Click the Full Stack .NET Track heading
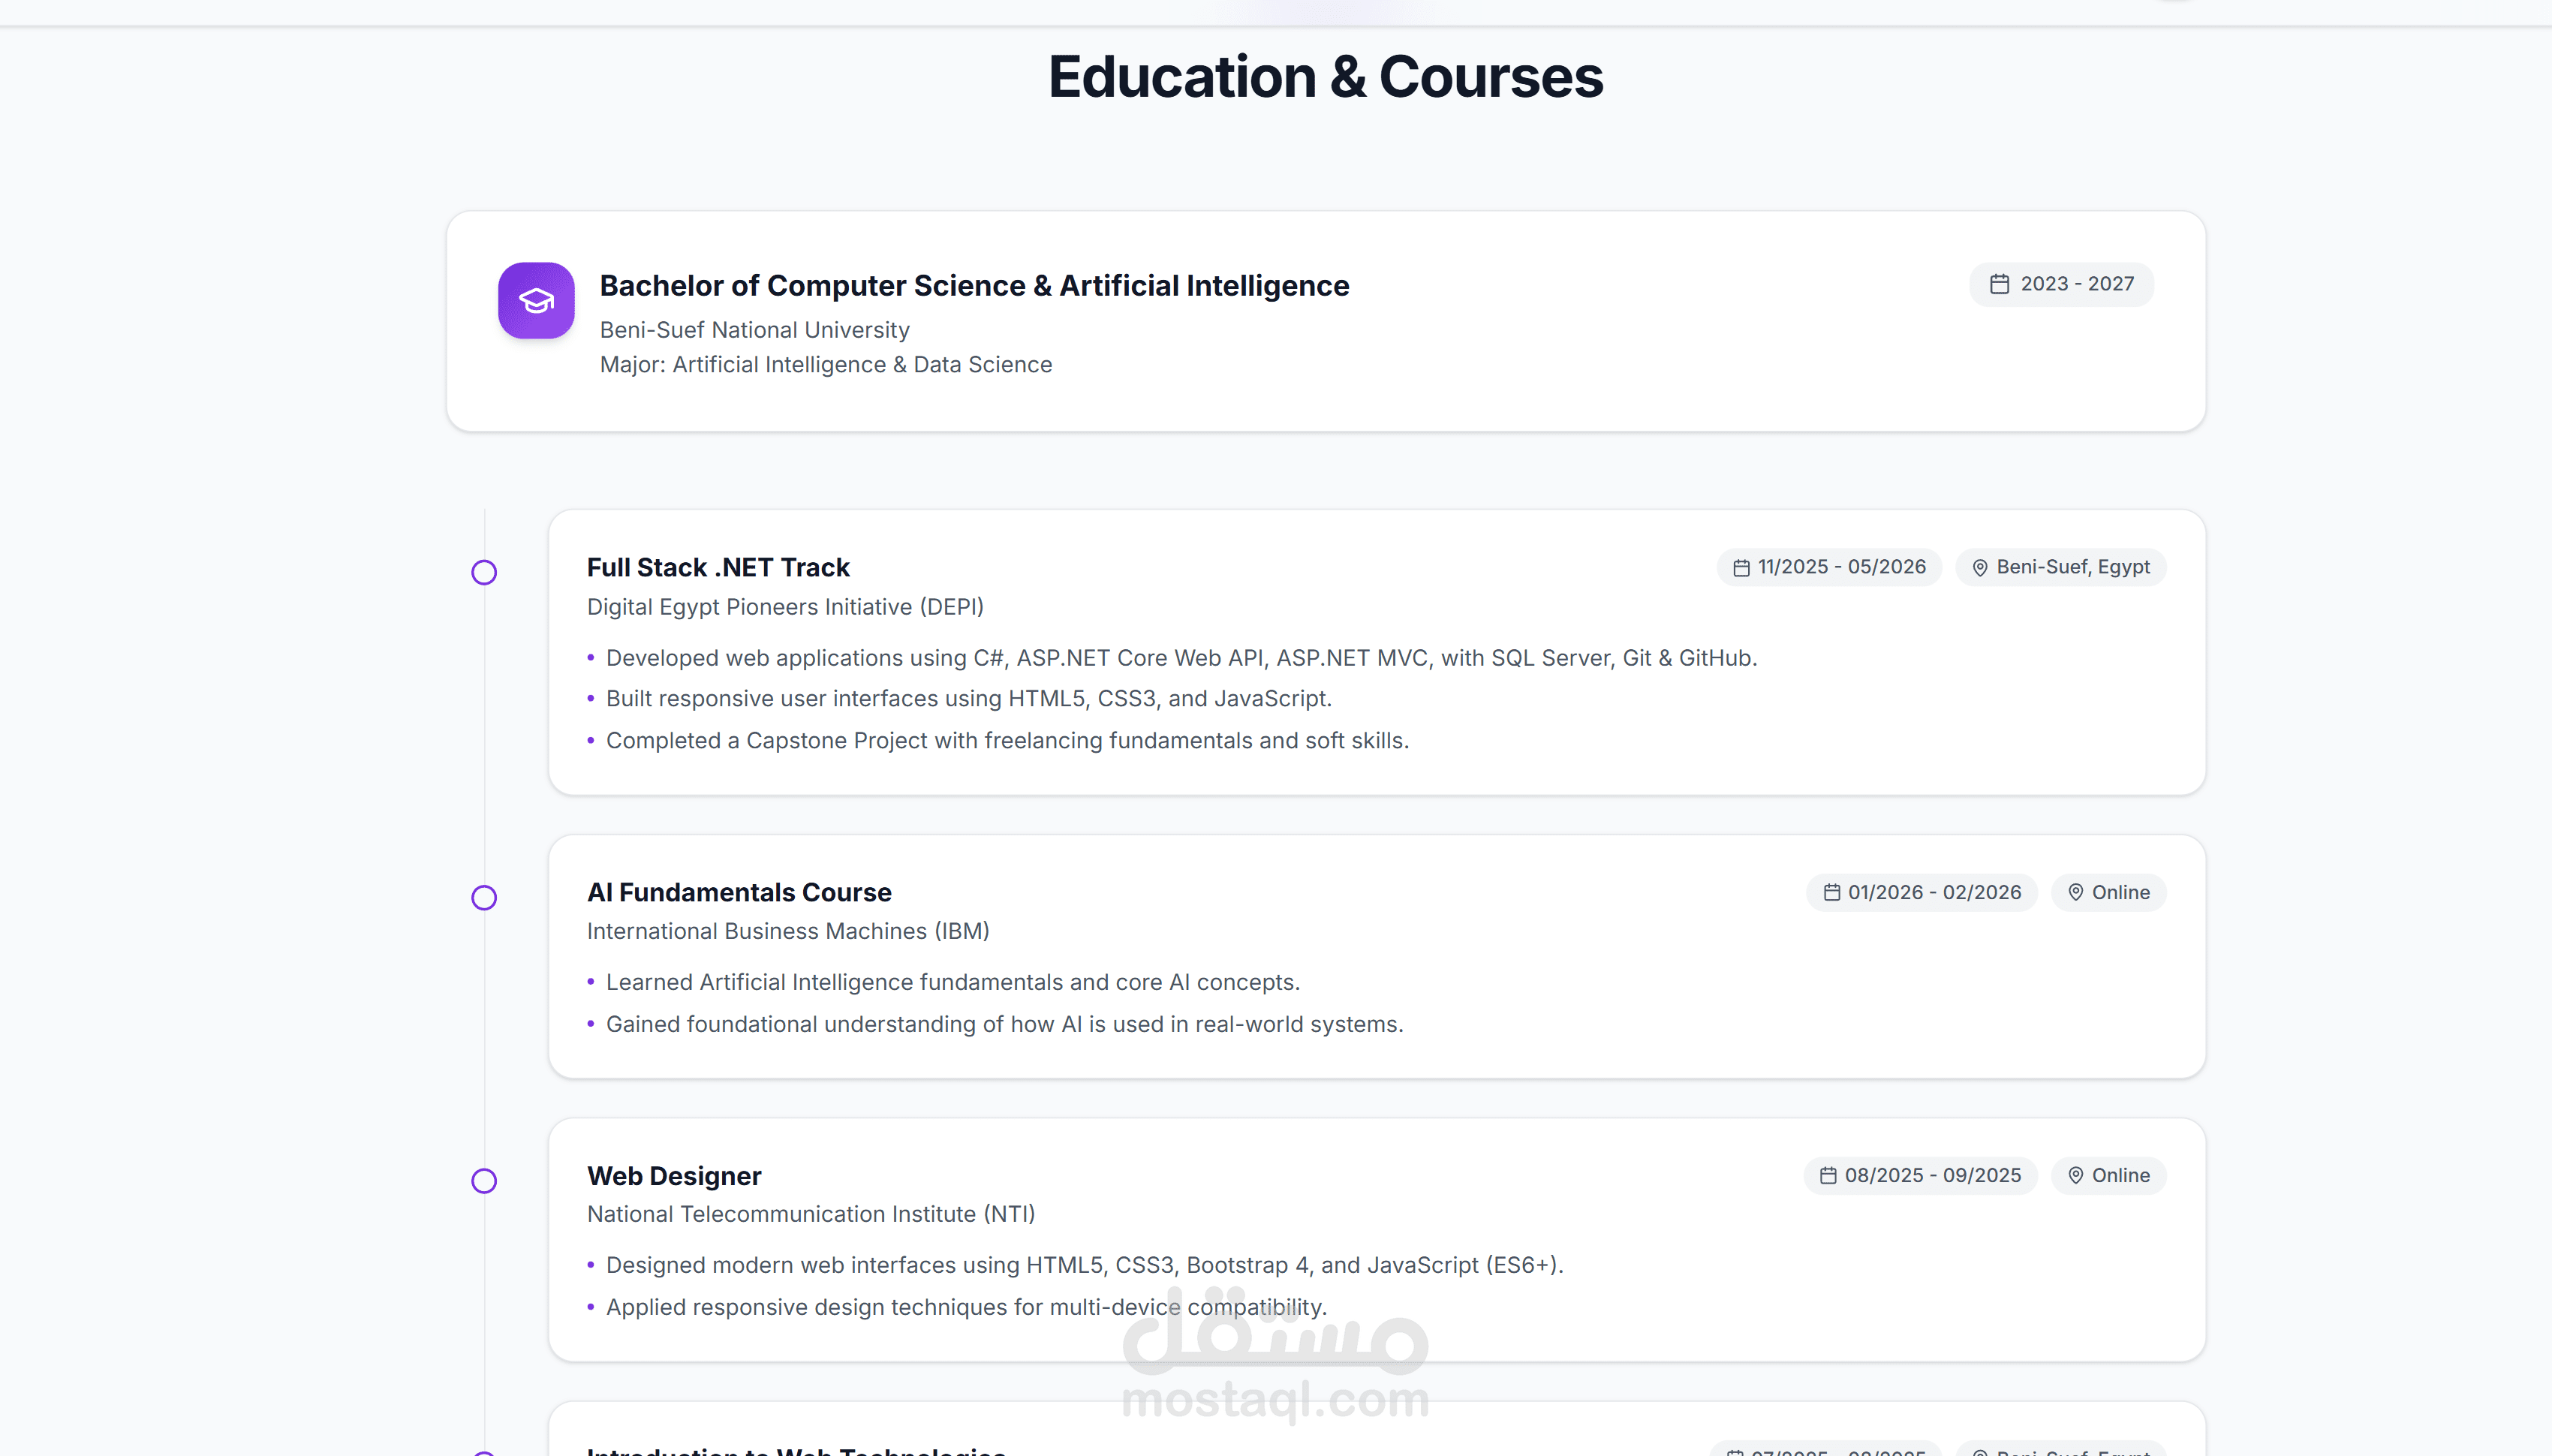This screenshot has width=2552, height=1456. point(718,567)
